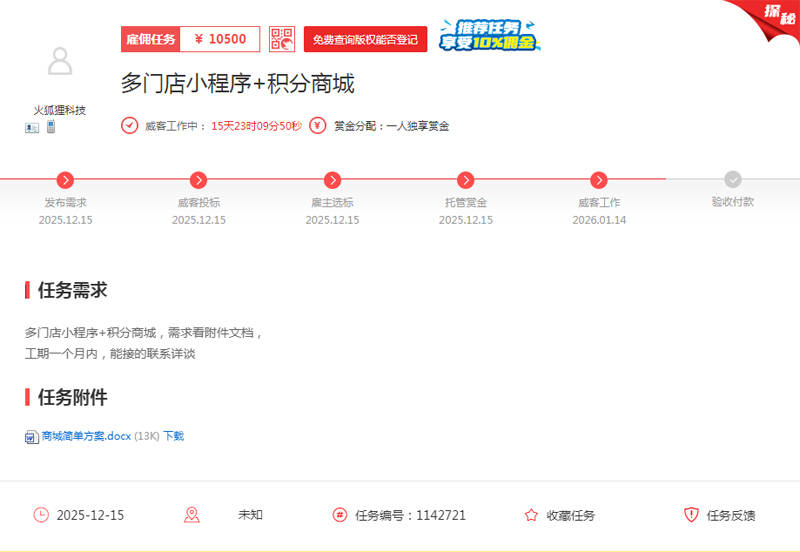
Task: Click the QR code icon beside the price
Action: [x=282, y=39]
